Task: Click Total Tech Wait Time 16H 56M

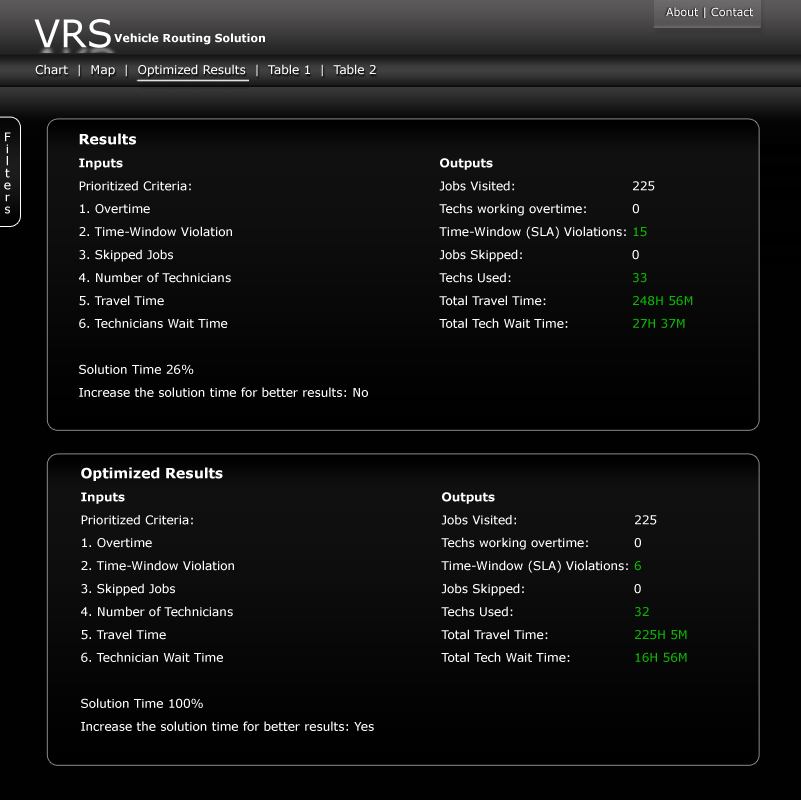Action: [661, 658]
